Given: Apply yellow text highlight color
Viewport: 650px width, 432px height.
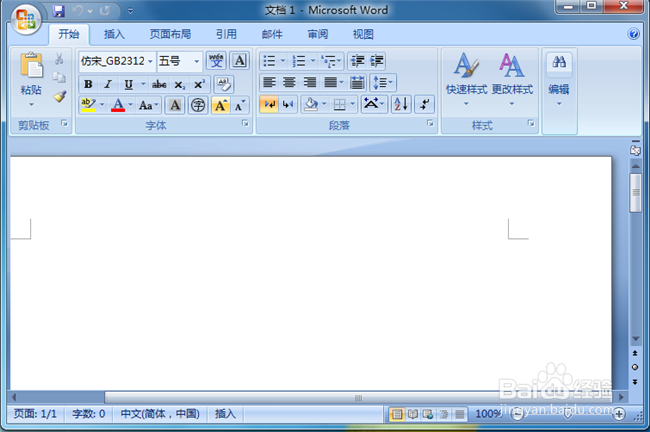Looking at the screenshot, I should coord(88,104).
